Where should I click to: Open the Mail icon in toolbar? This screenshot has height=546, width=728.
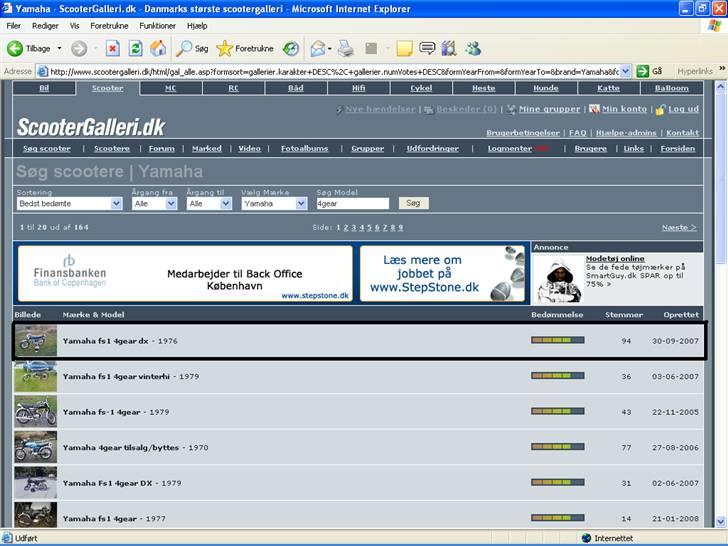click(318, 48)
